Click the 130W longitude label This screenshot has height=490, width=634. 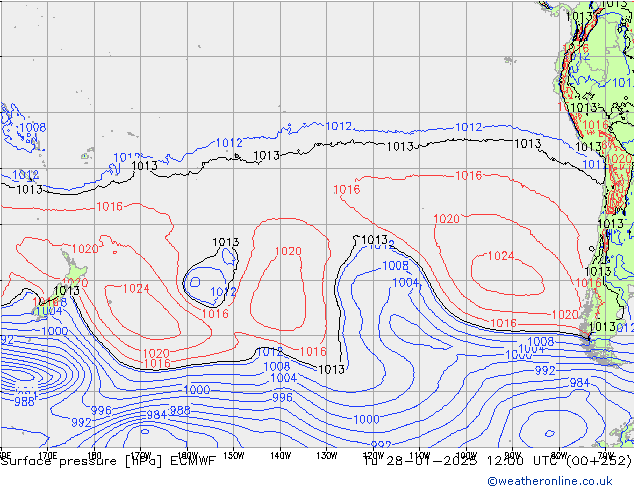(327, 456)
